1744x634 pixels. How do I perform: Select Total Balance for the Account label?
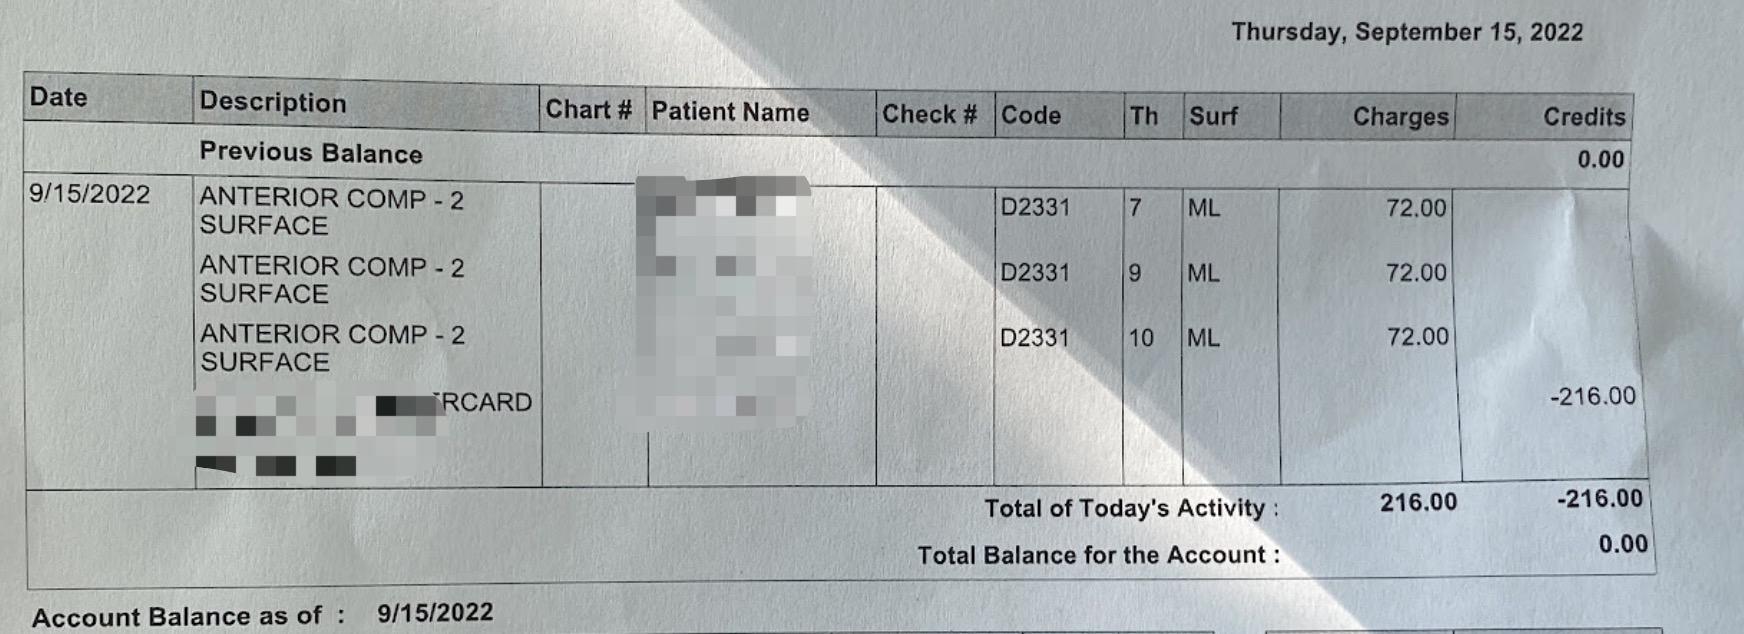[x=1098, y=555]
